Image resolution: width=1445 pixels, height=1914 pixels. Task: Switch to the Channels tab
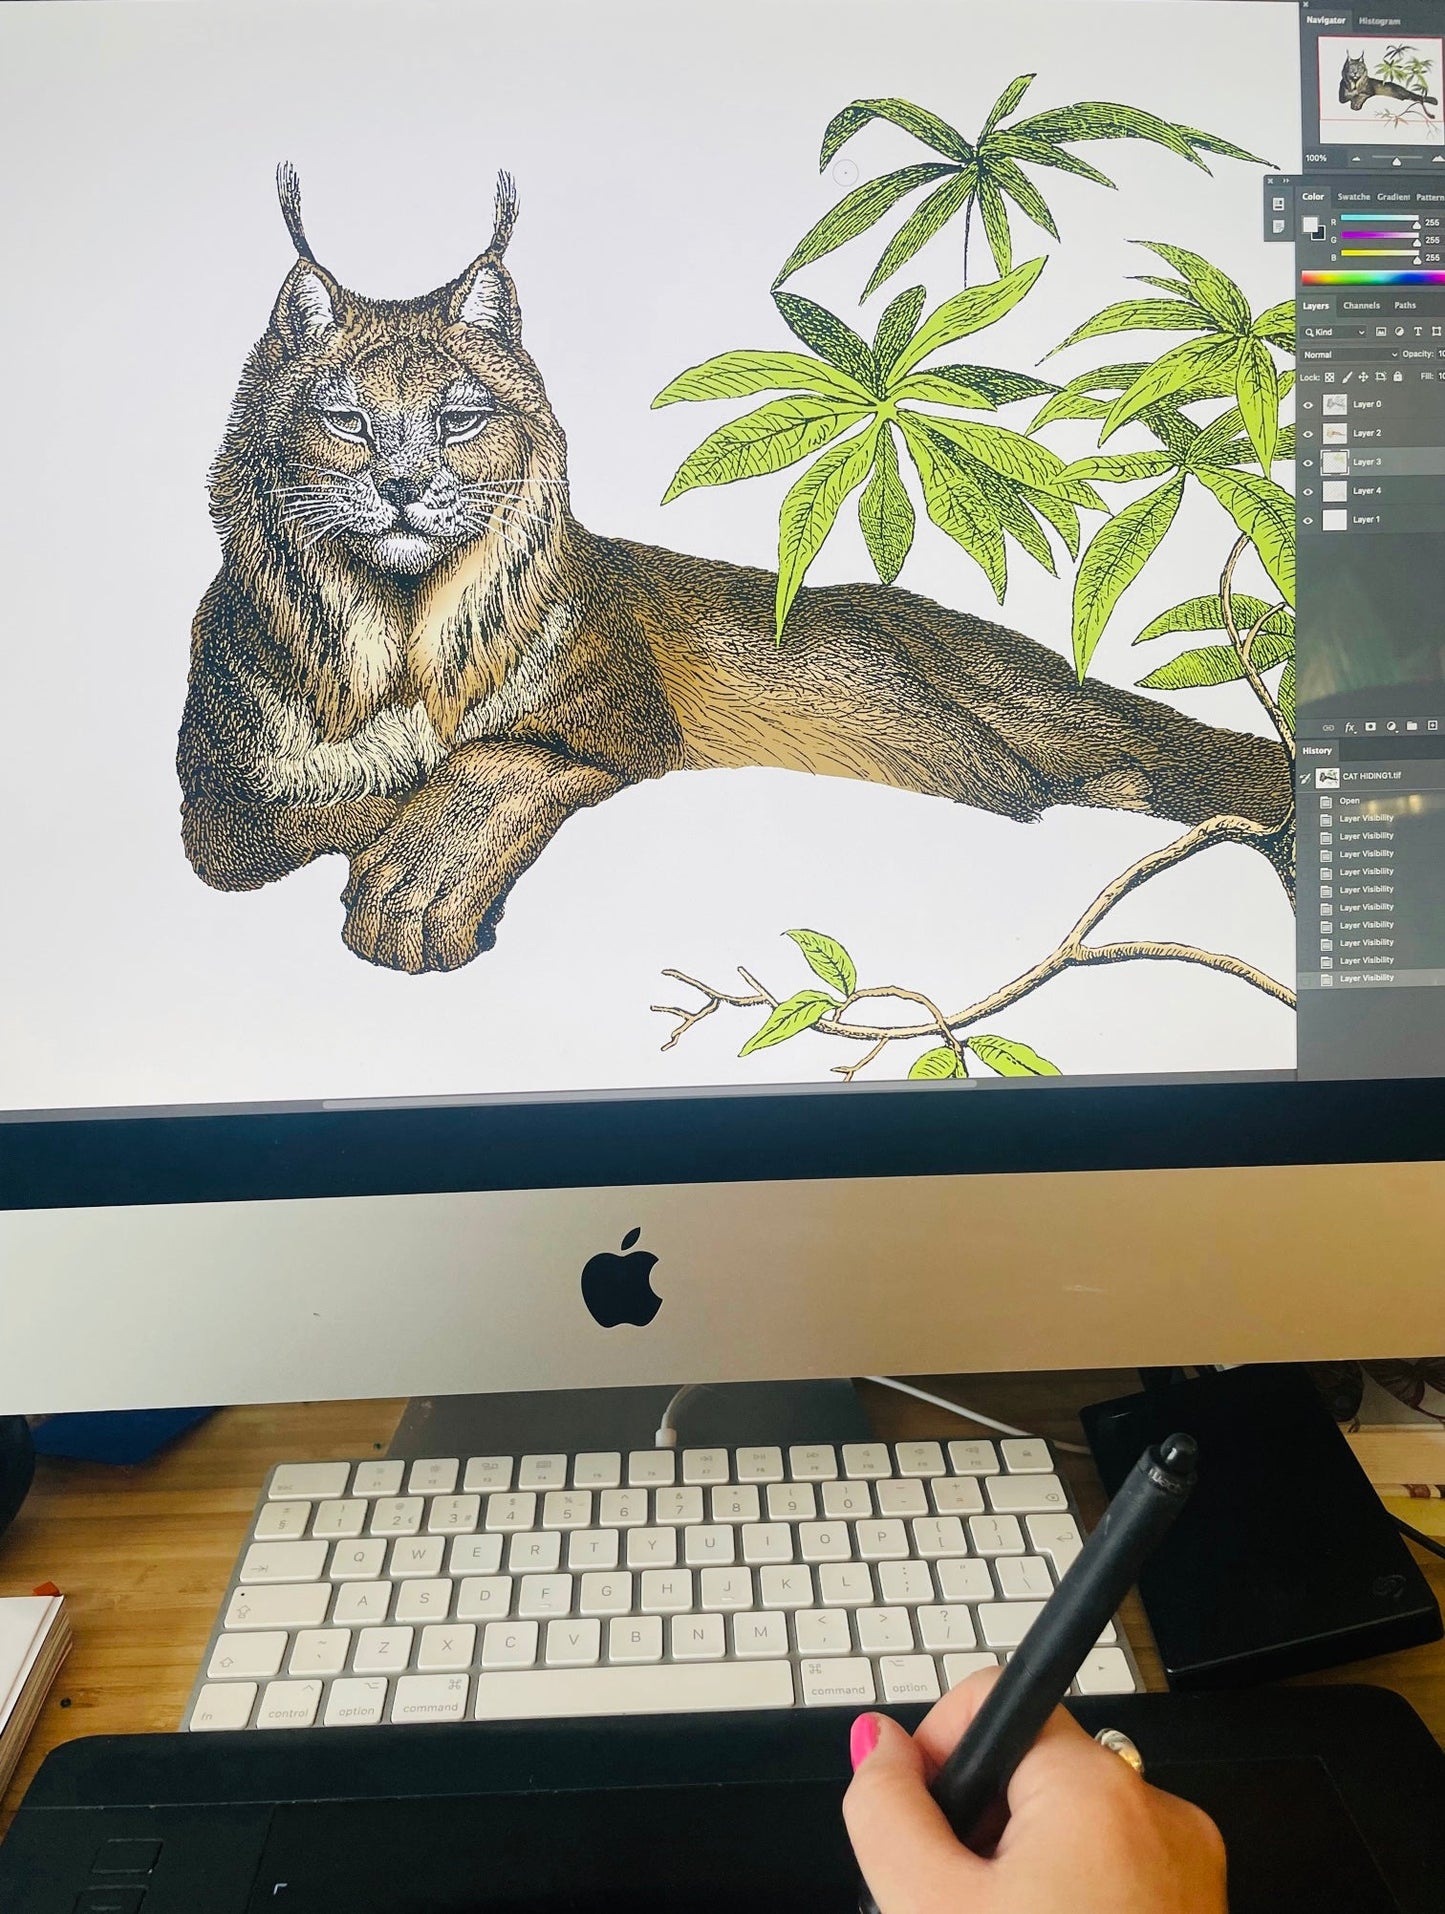coord(1361,306)
